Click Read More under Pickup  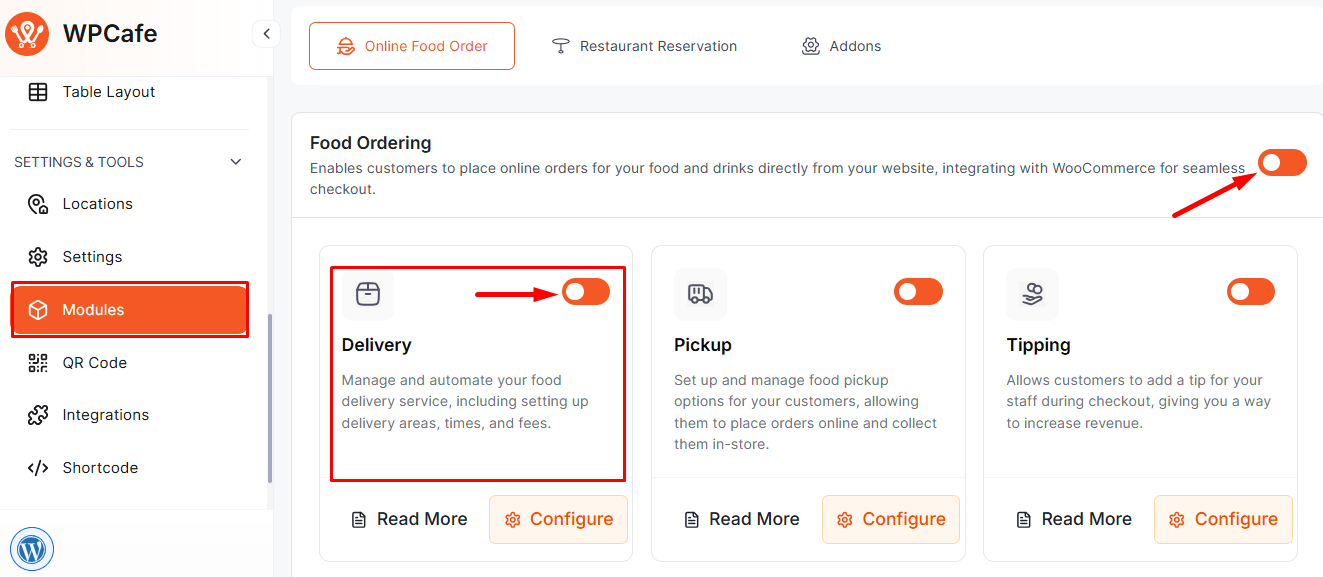pyautogui.click(x=742, y=519)
